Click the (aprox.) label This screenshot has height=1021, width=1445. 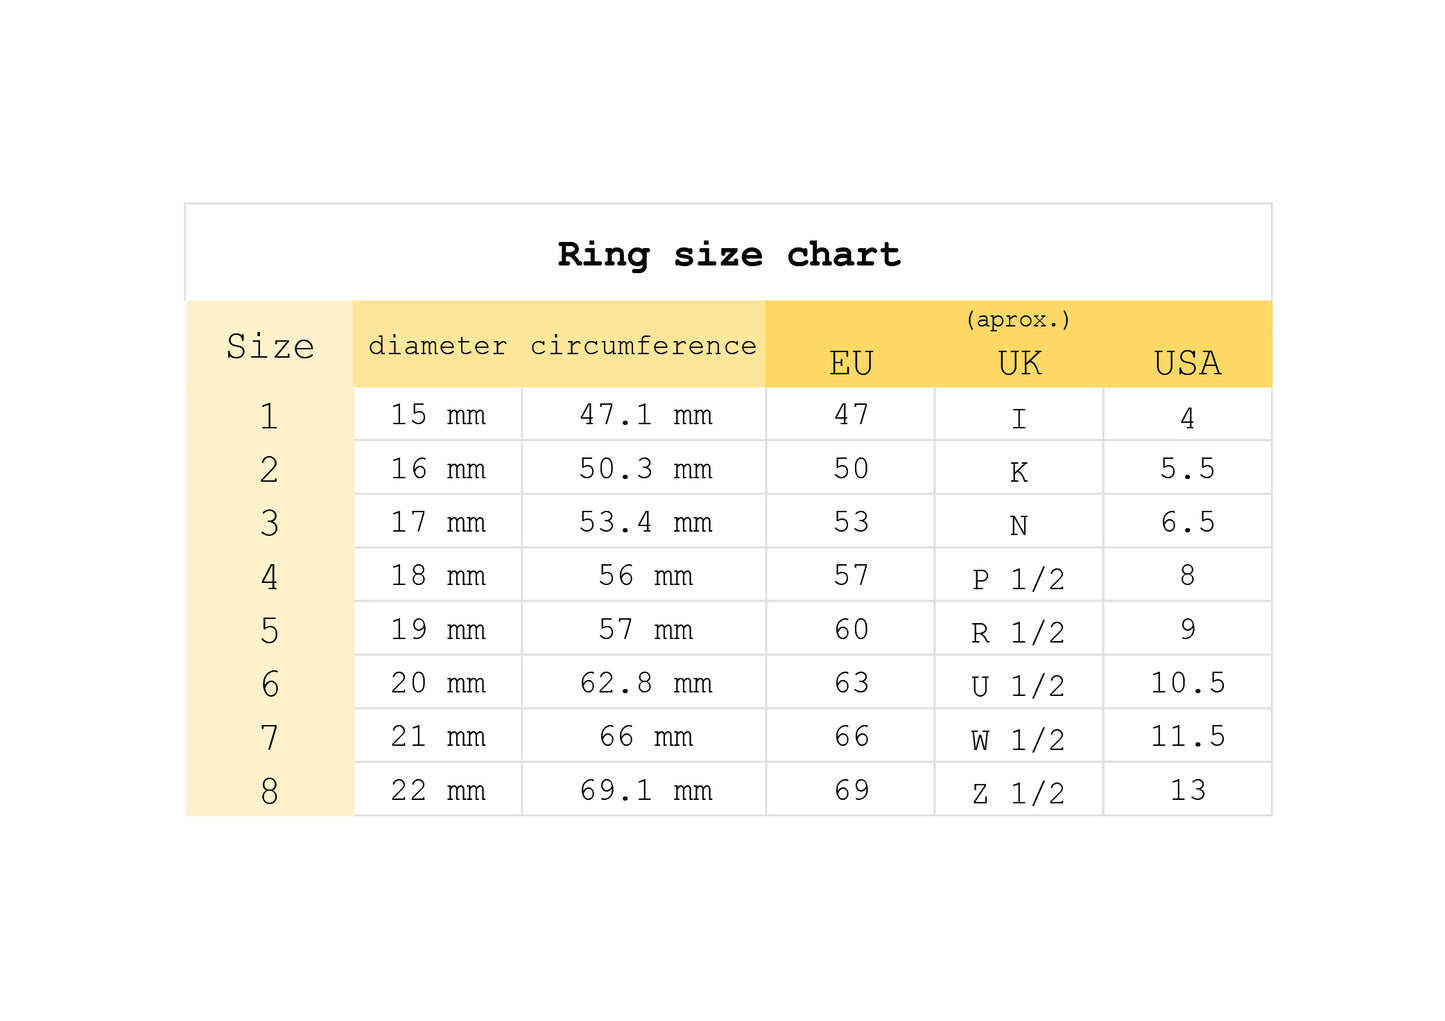[1018, 320]
